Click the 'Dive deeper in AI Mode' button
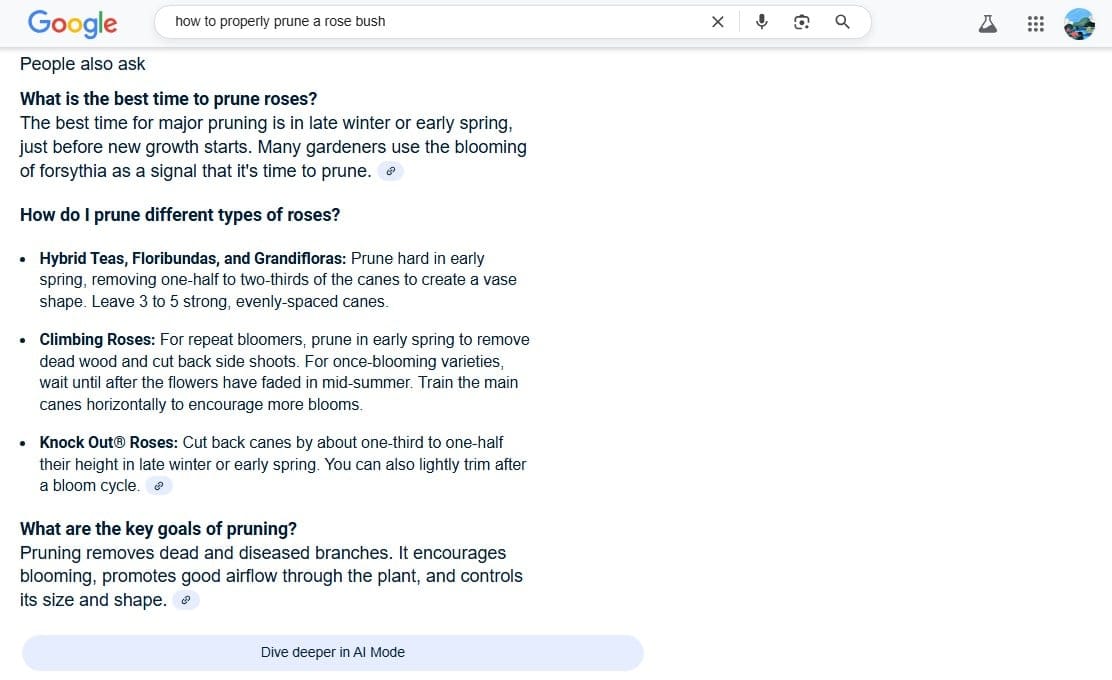 [333, 652]
